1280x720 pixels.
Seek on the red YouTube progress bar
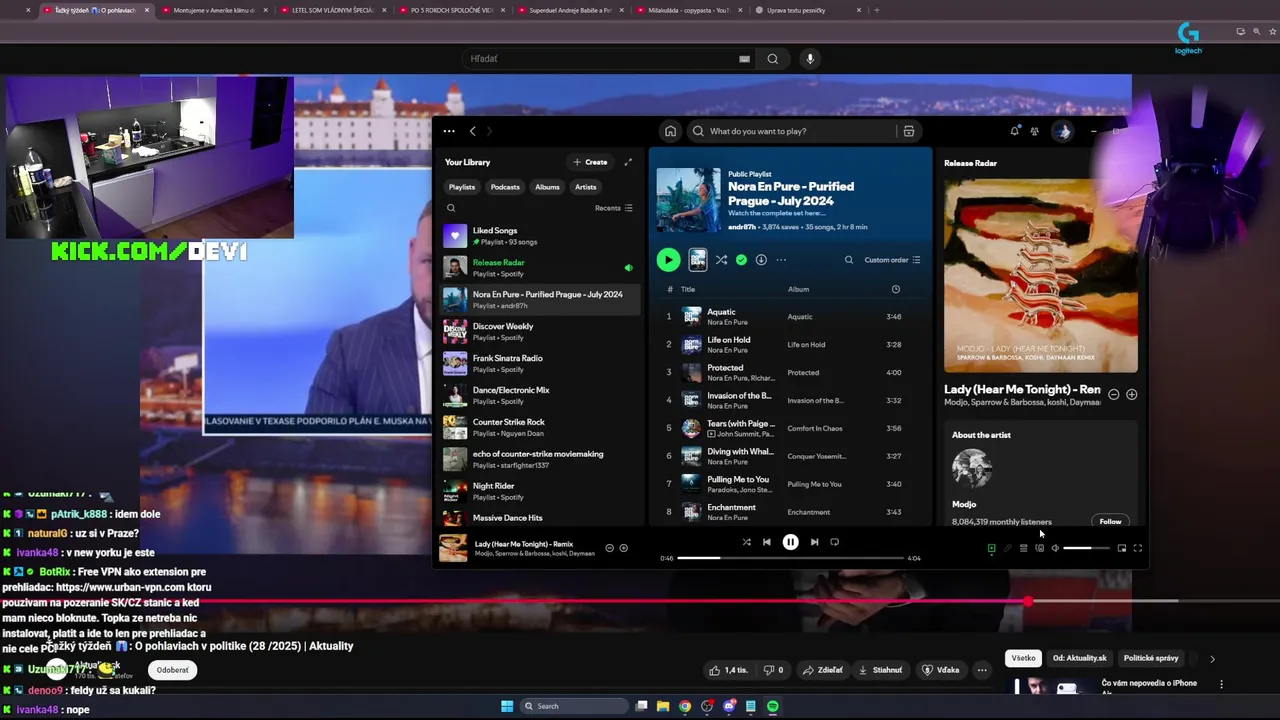(640, 601)
